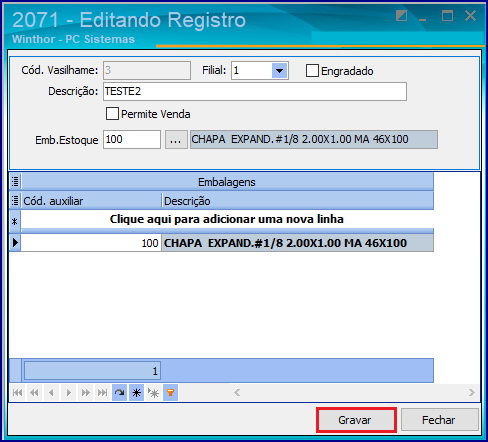Open the Filial dropdown
Screen dimensions: 488x442
click(279, 71)
